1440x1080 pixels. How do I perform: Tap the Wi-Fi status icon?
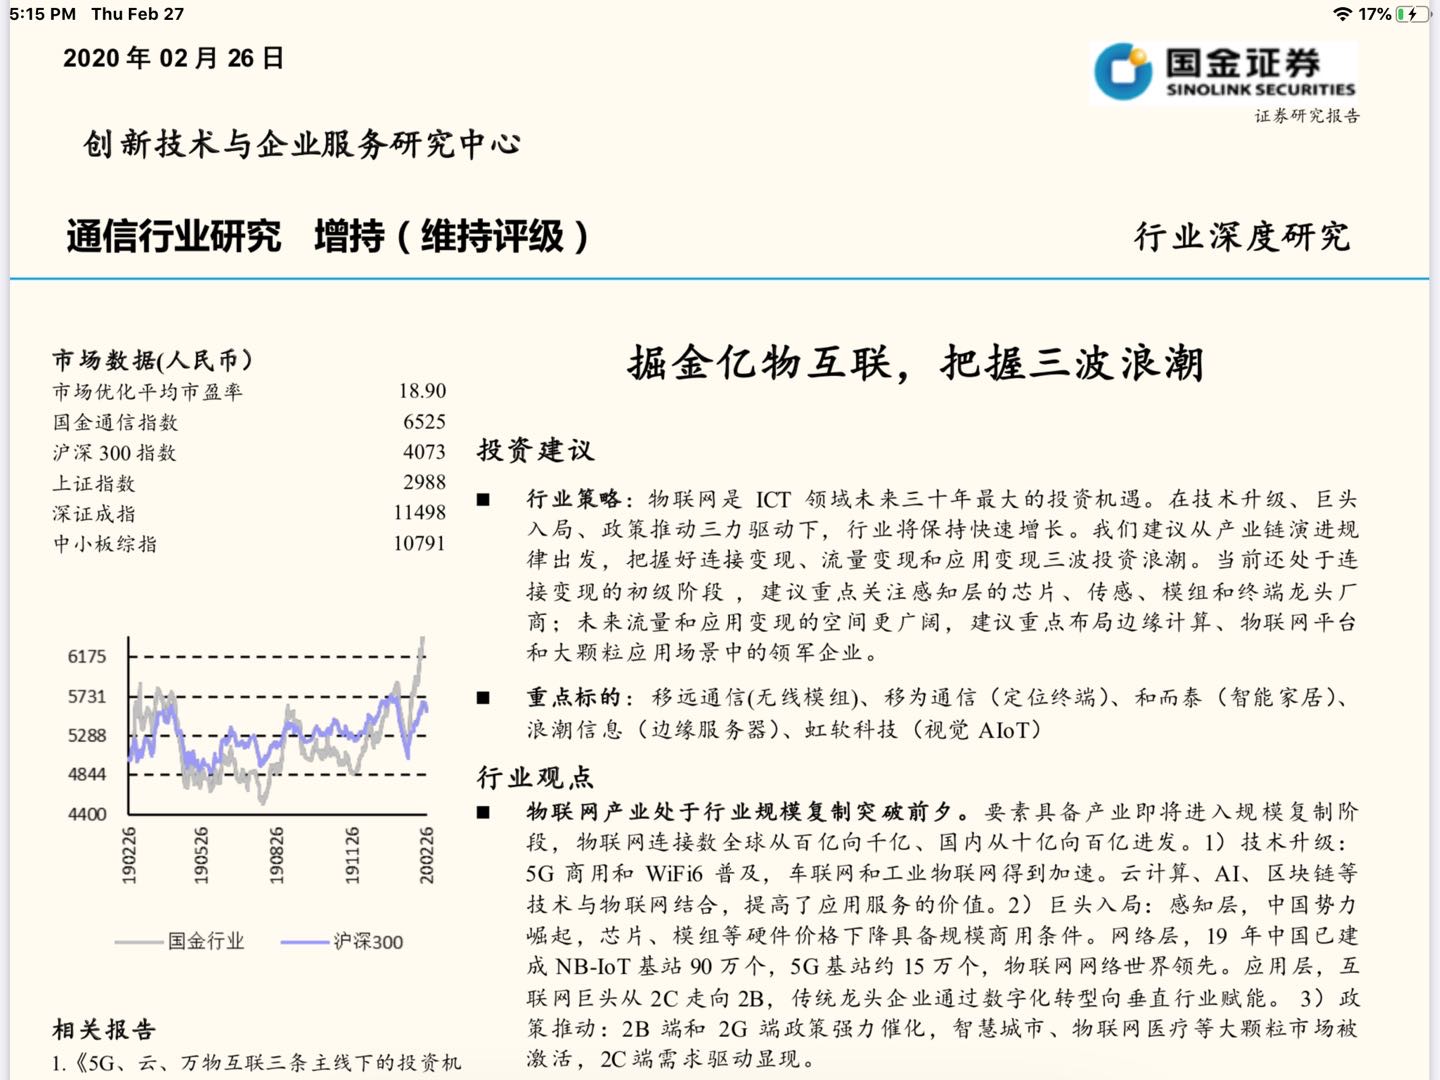(1342, 14)
